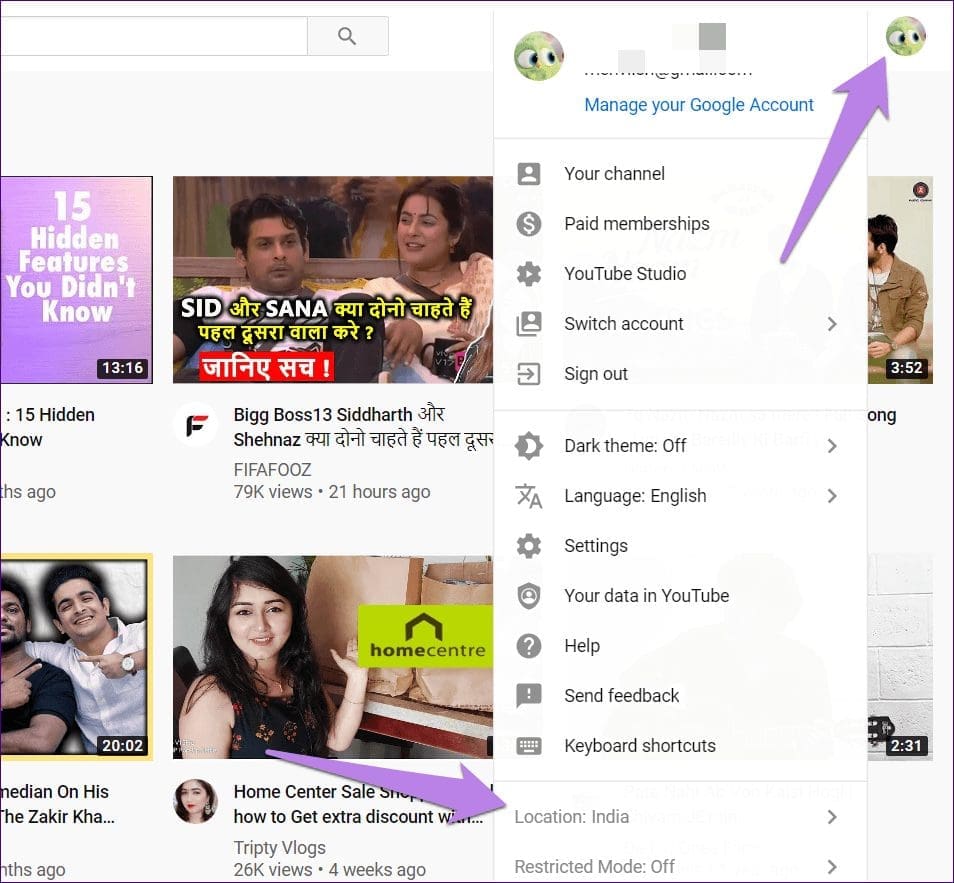
Task: Open Your channel from the account menu
Action: 614,173
